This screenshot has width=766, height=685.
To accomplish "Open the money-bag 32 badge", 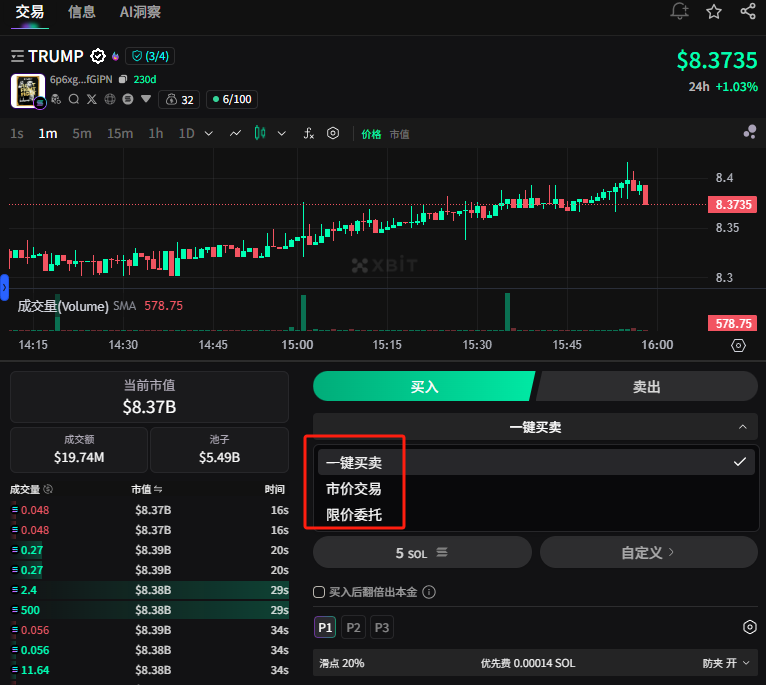I will [x=179, y=100].
